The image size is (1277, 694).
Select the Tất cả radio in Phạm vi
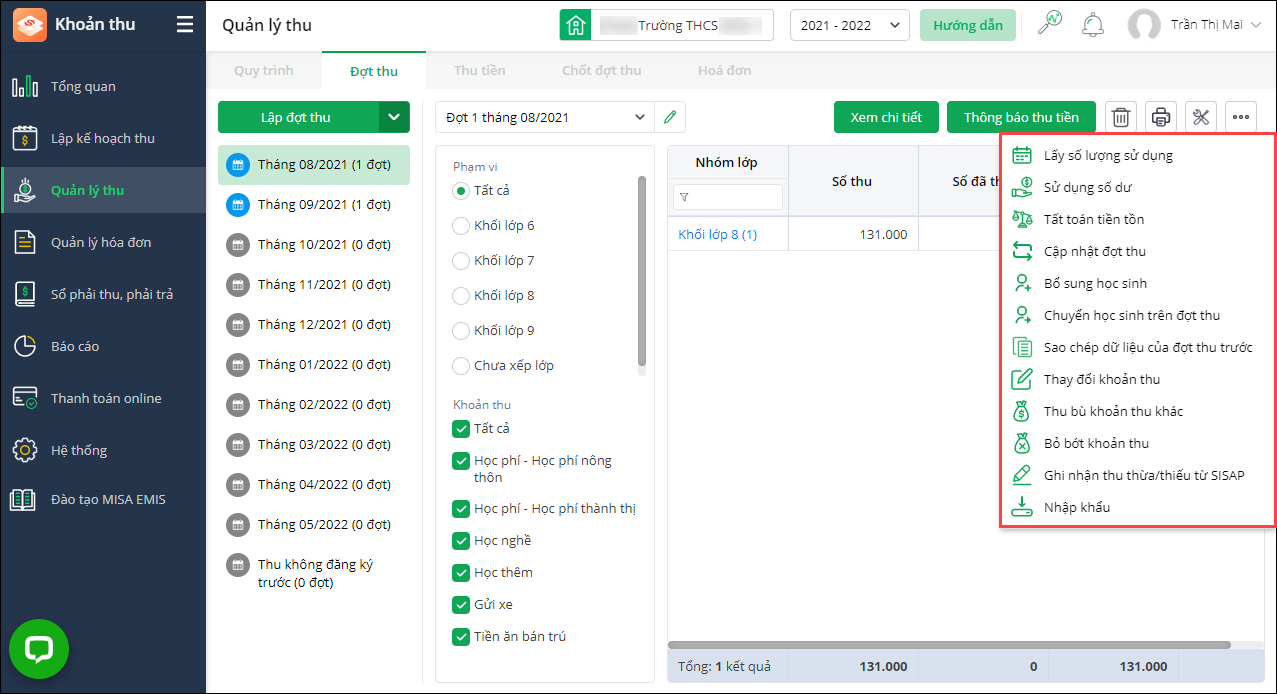click(x=461, y=190)
